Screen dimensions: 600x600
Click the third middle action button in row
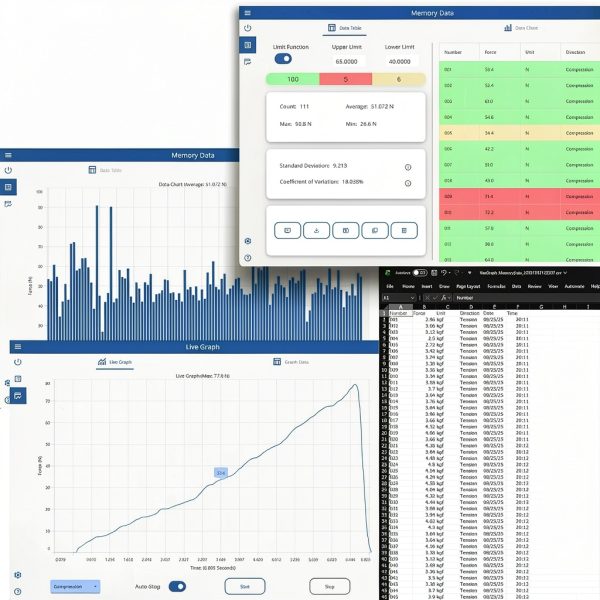tap(346, 230)
